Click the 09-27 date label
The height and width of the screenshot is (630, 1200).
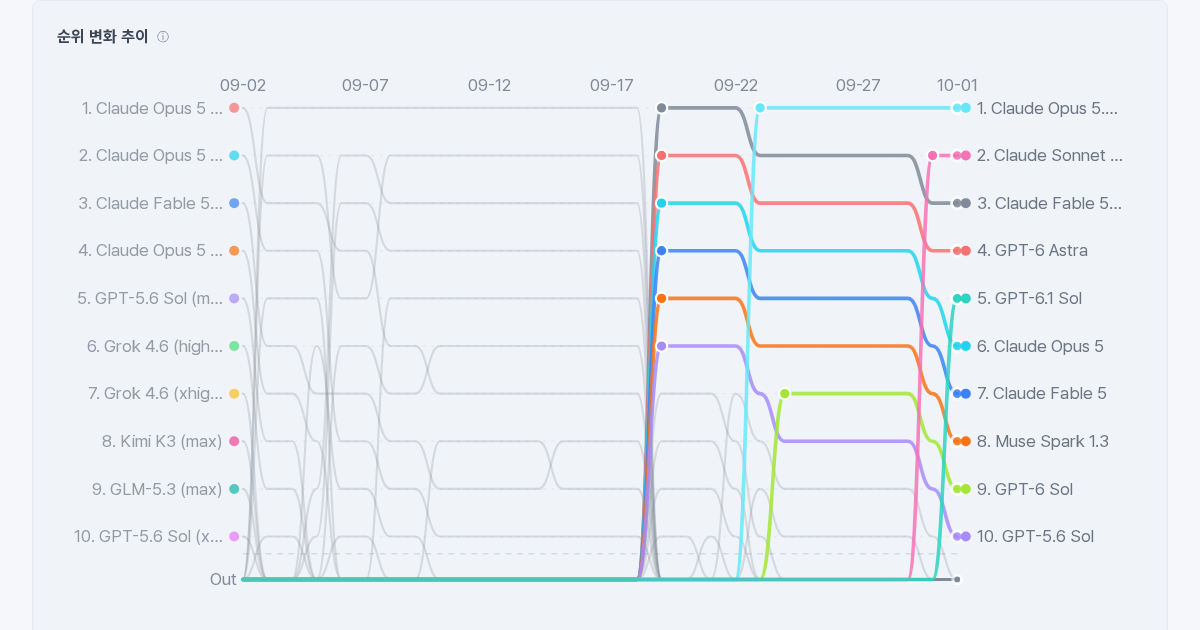(x=858, y=85)
